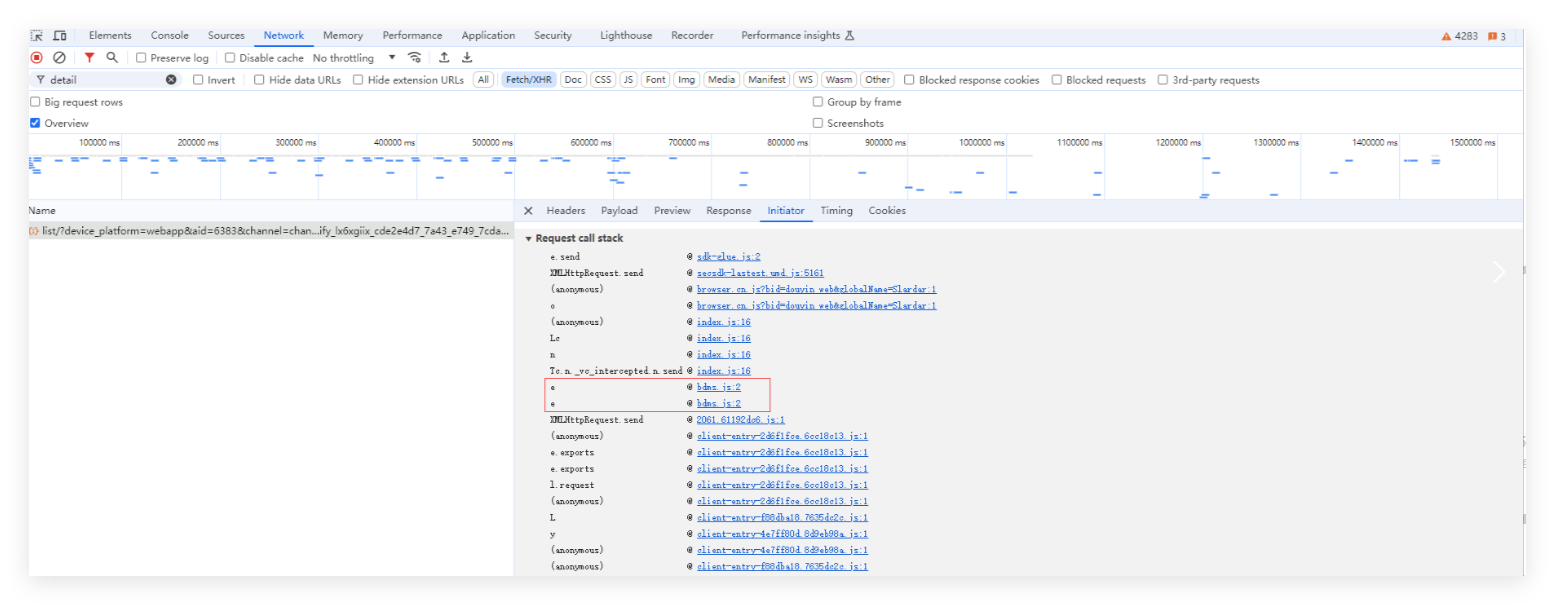Select the list/?device_platform=webapp request row

[x=270, y=231]
